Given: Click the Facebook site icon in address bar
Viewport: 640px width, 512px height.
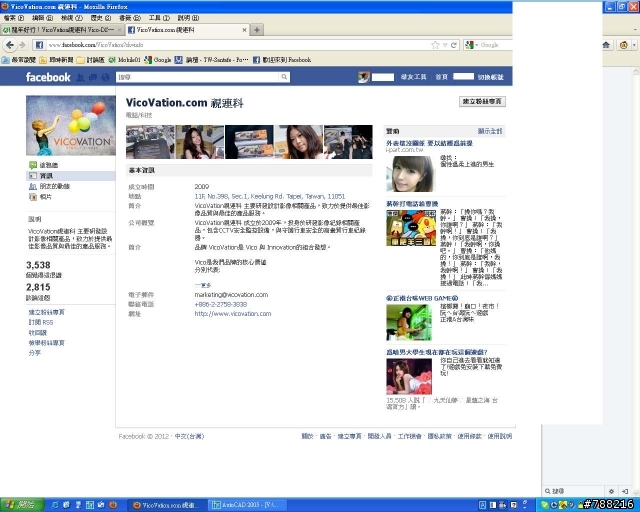Looking at the screenshot, I should (x=39, y=45).
